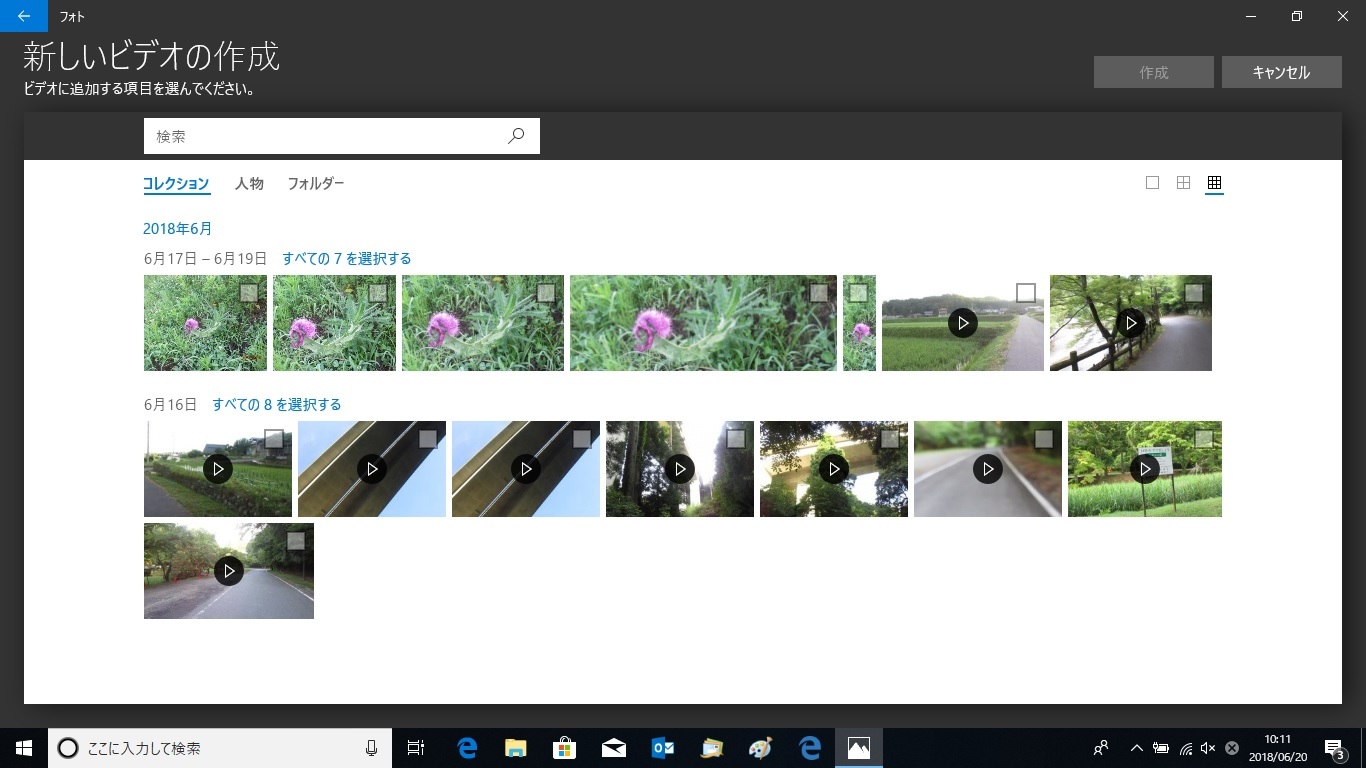Click the muted volume tray icon
This screenshot has width=1366, height=768.
coord(1208,748)
